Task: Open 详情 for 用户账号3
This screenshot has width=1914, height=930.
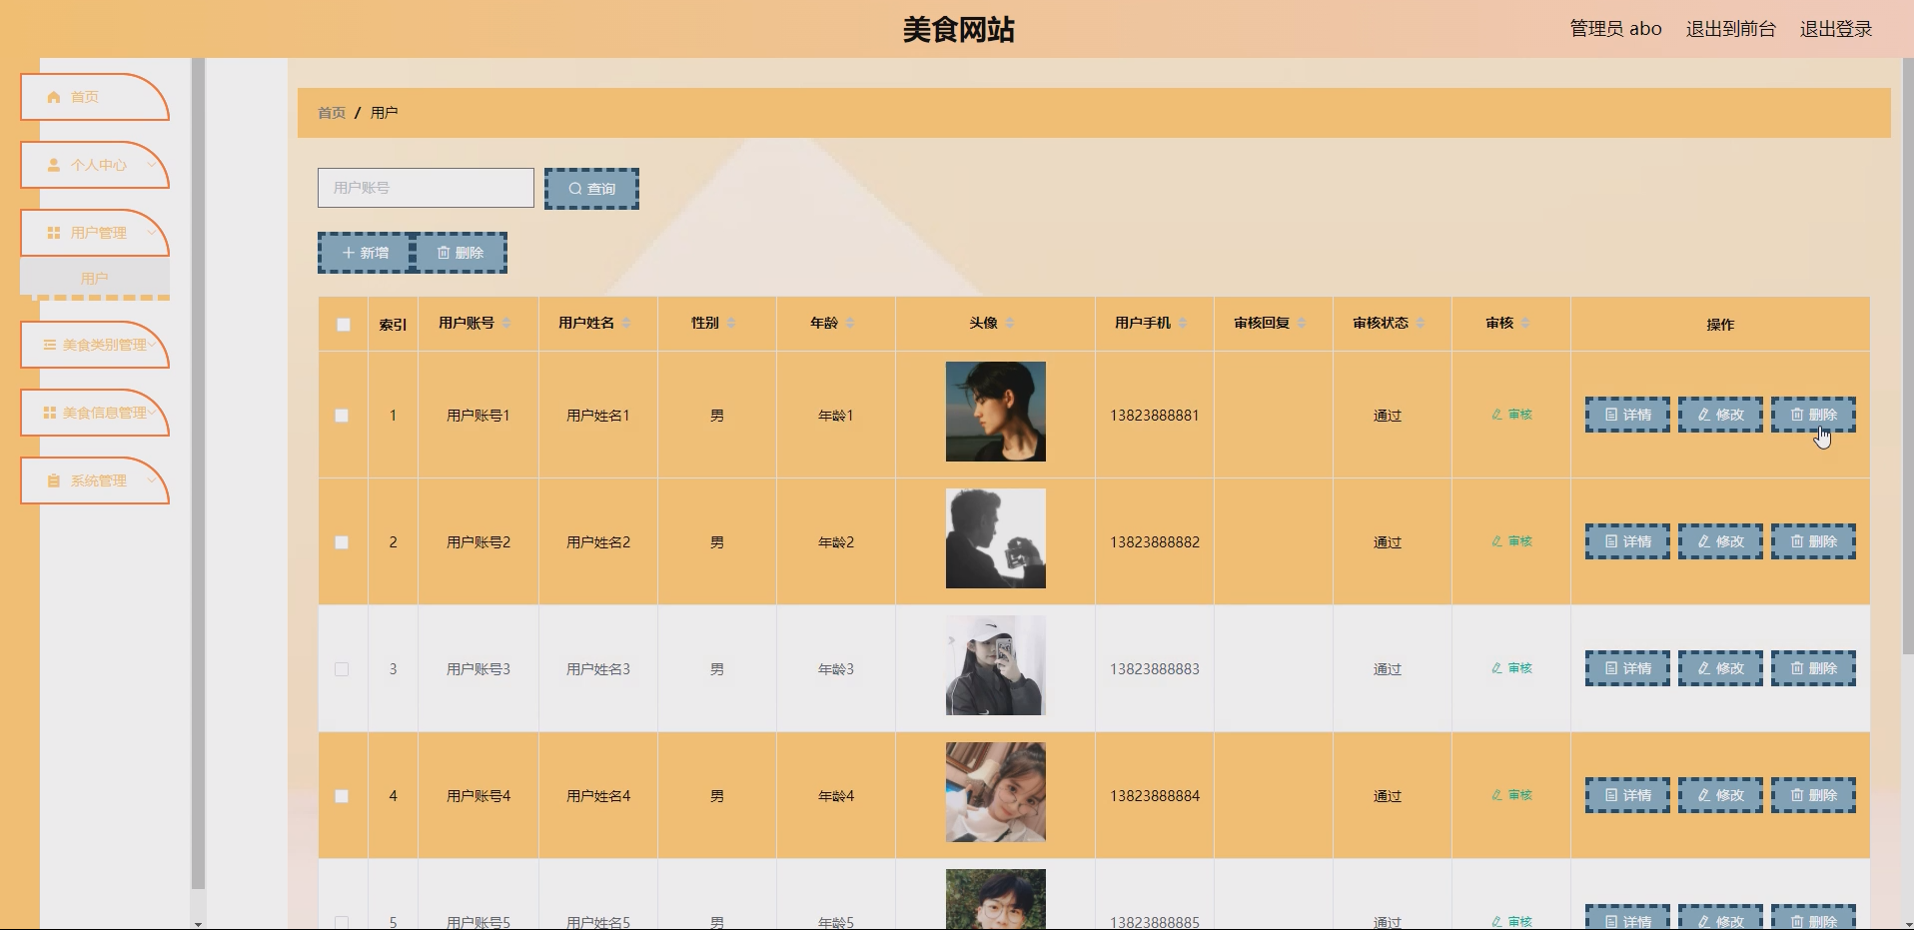Action: point(1627,669)
